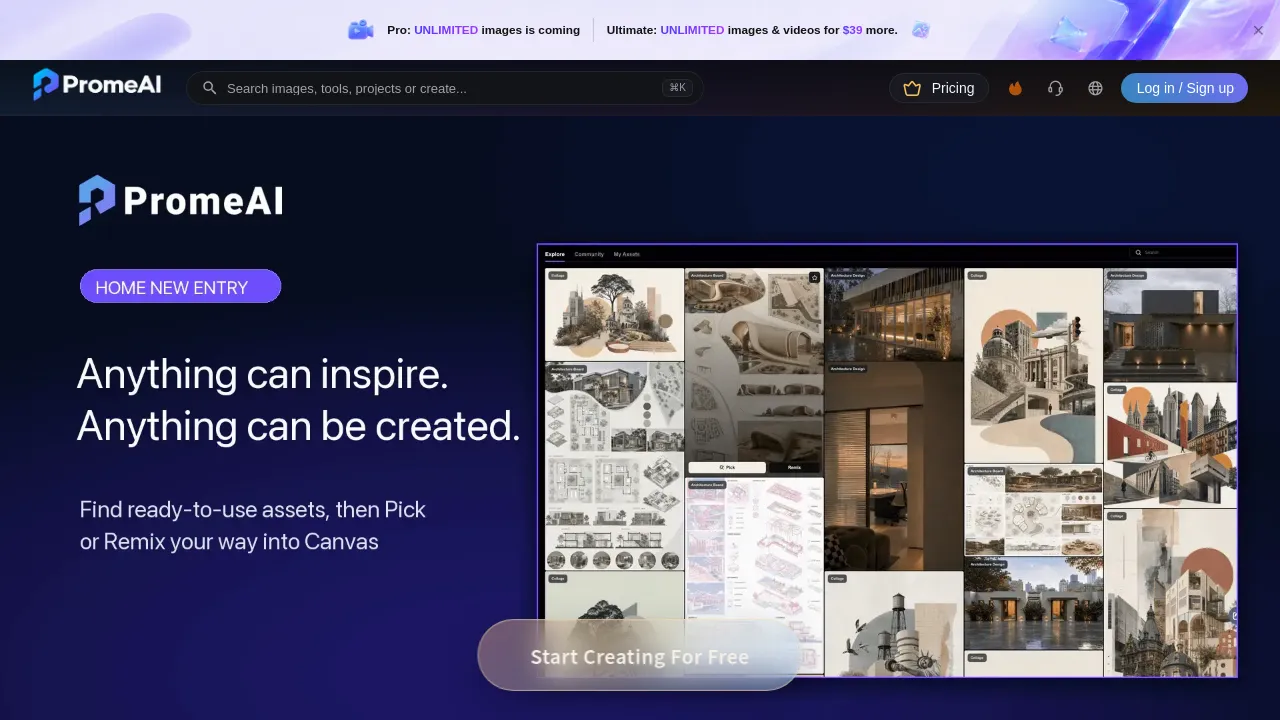Click the "Ultimate: UNLIMITED images & videos" banner text

point(752,30)
